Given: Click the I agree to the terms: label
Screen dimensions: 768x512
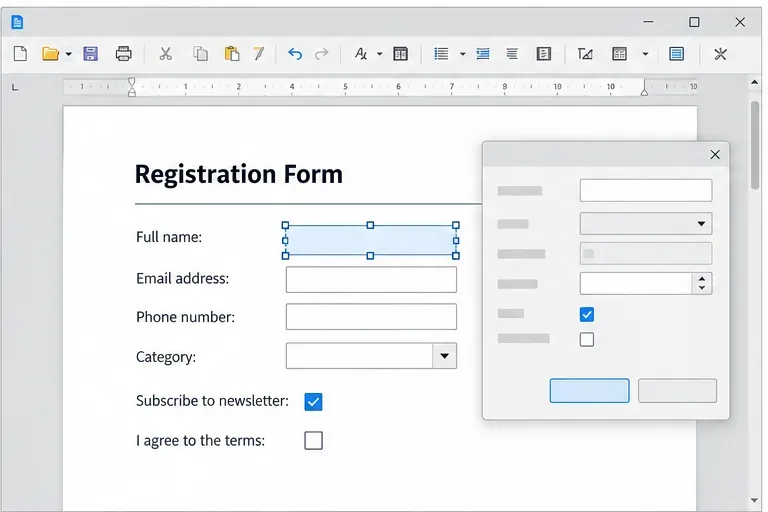Looking at the screenshot, I should 200,440.
